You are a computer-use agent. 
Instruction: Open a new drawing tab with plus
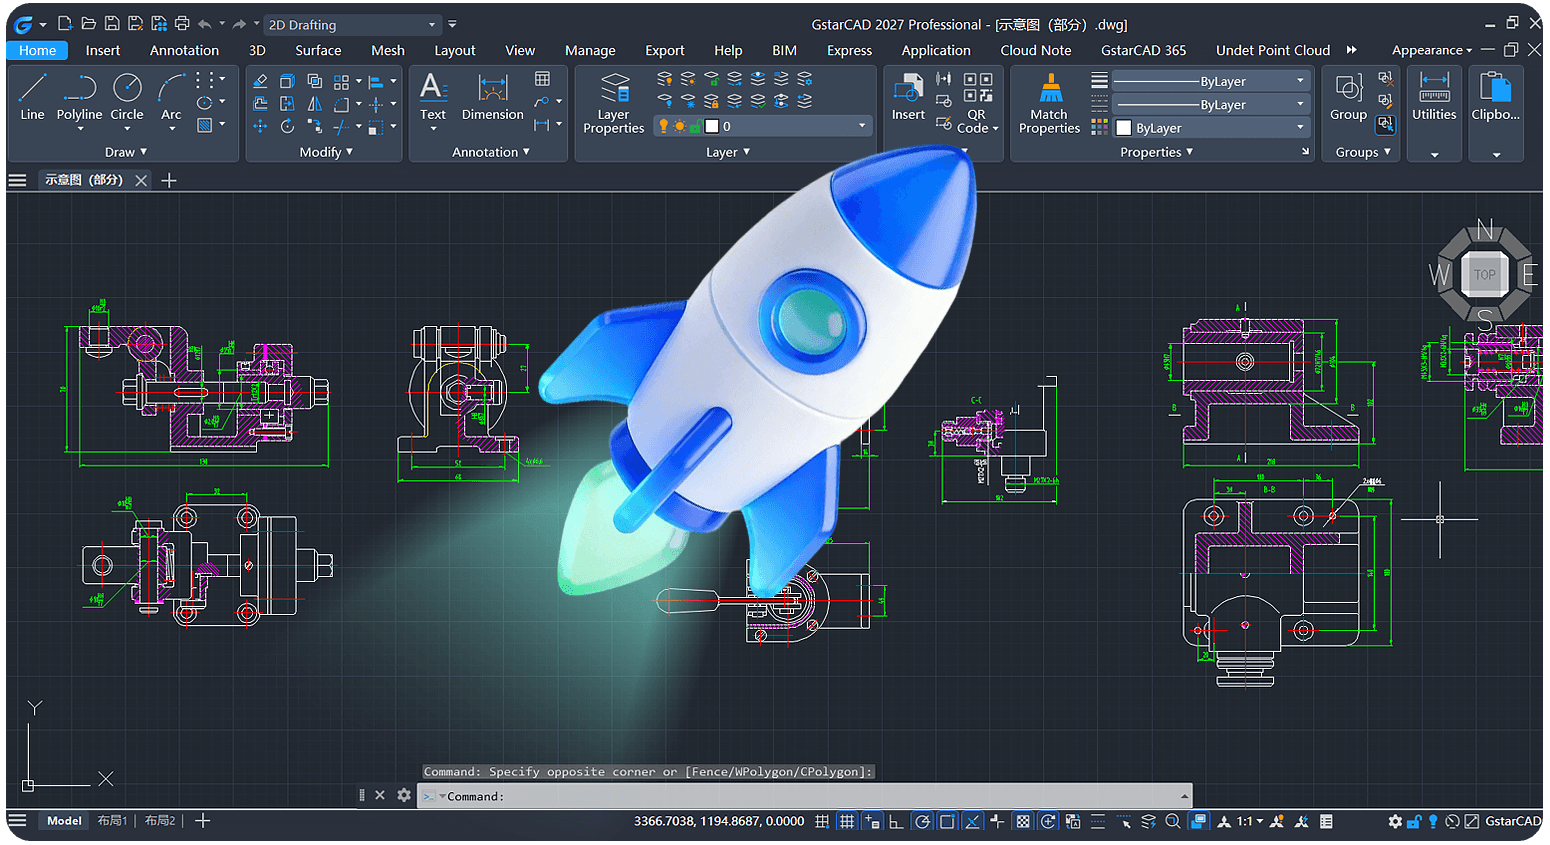coord(169,180)
